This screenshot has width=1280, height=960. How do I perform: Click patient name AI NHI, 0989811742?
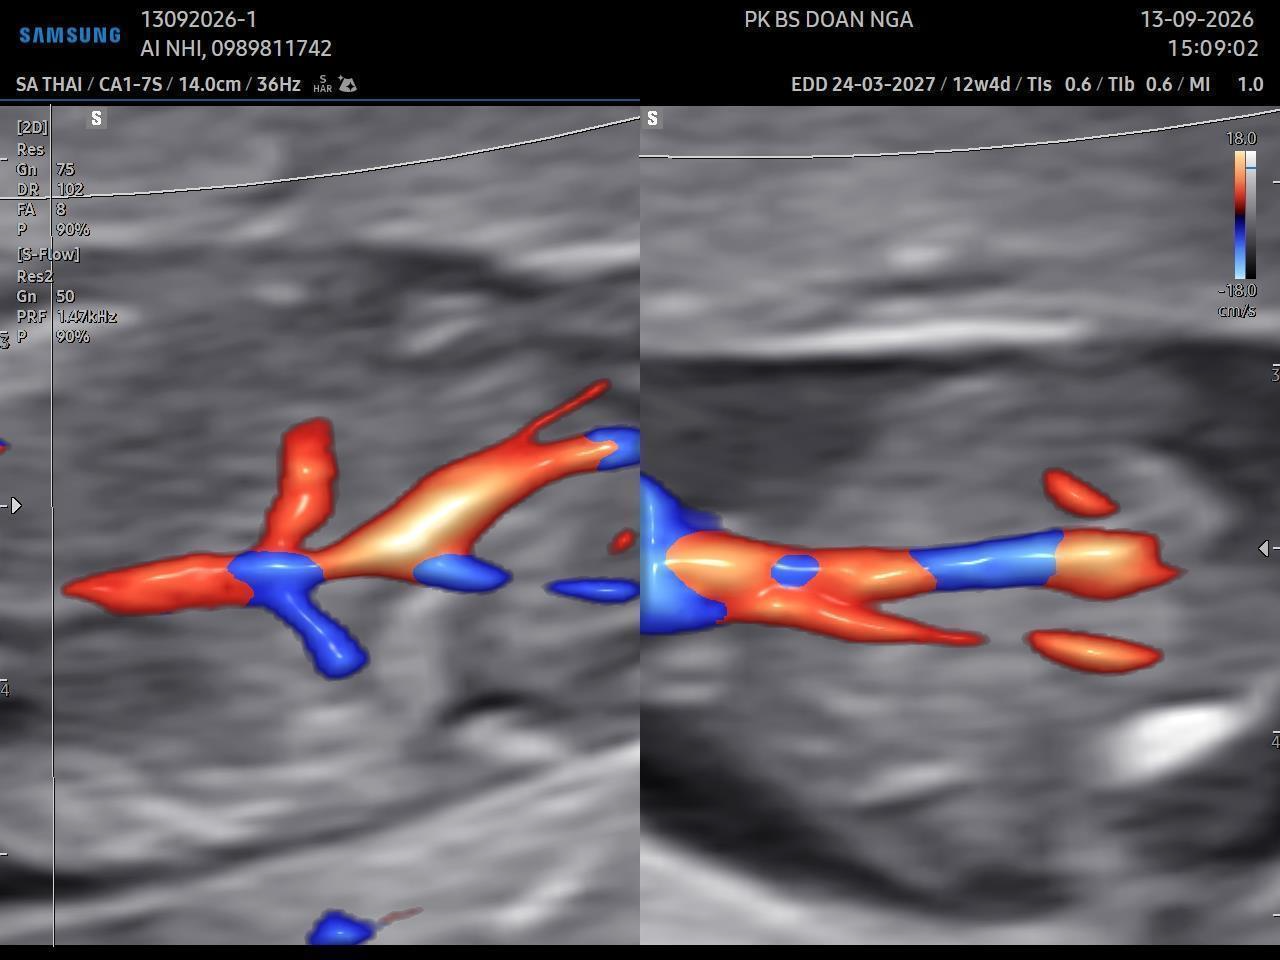[236, 48]
